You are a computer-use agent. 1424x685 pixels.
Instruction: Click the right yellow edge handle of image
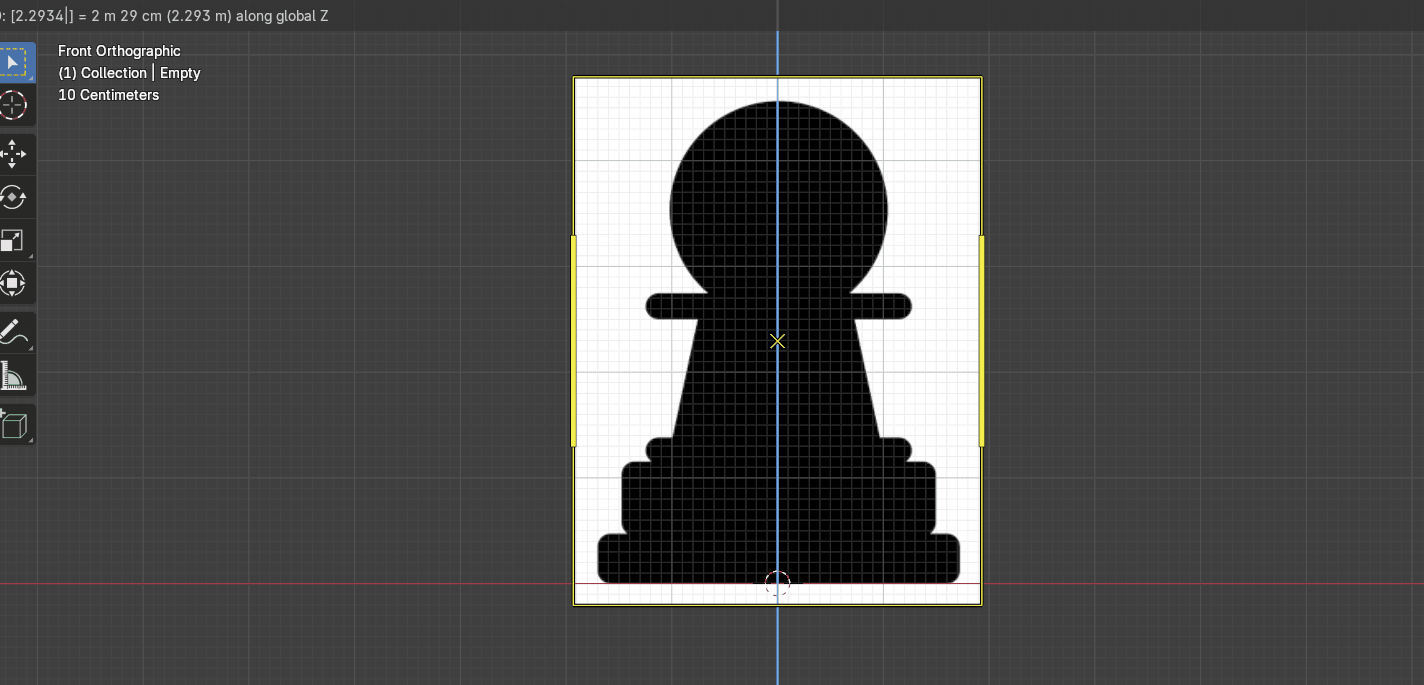tap(982, 340)
